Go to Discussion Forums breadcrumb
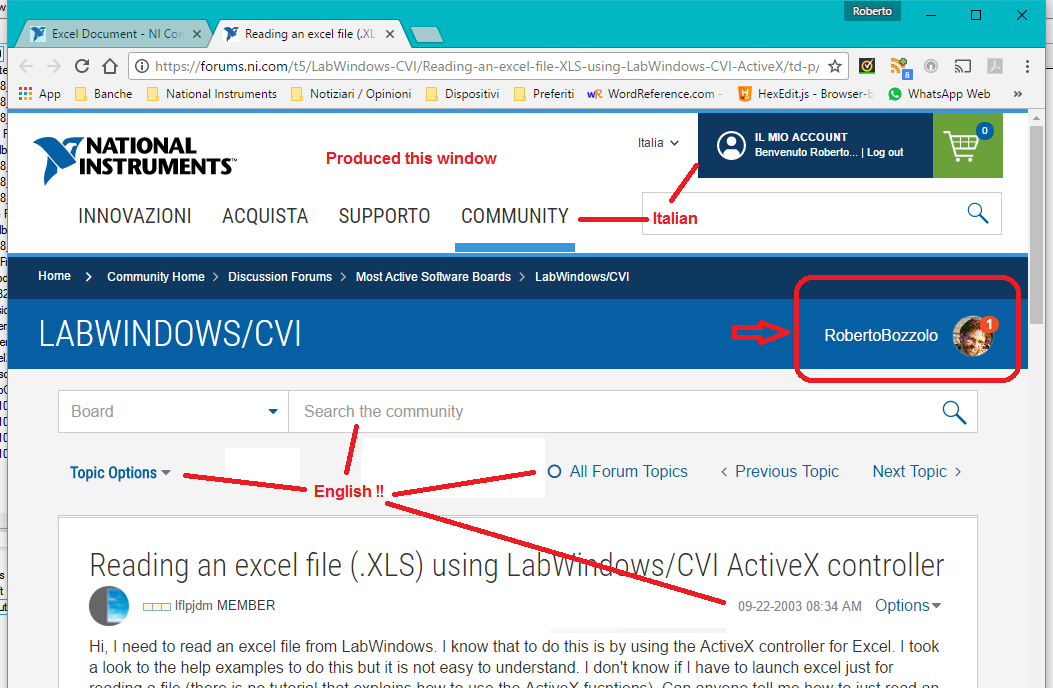This screenshot has width=1053, height=688. pyautogui.click(x=280, y=277)
